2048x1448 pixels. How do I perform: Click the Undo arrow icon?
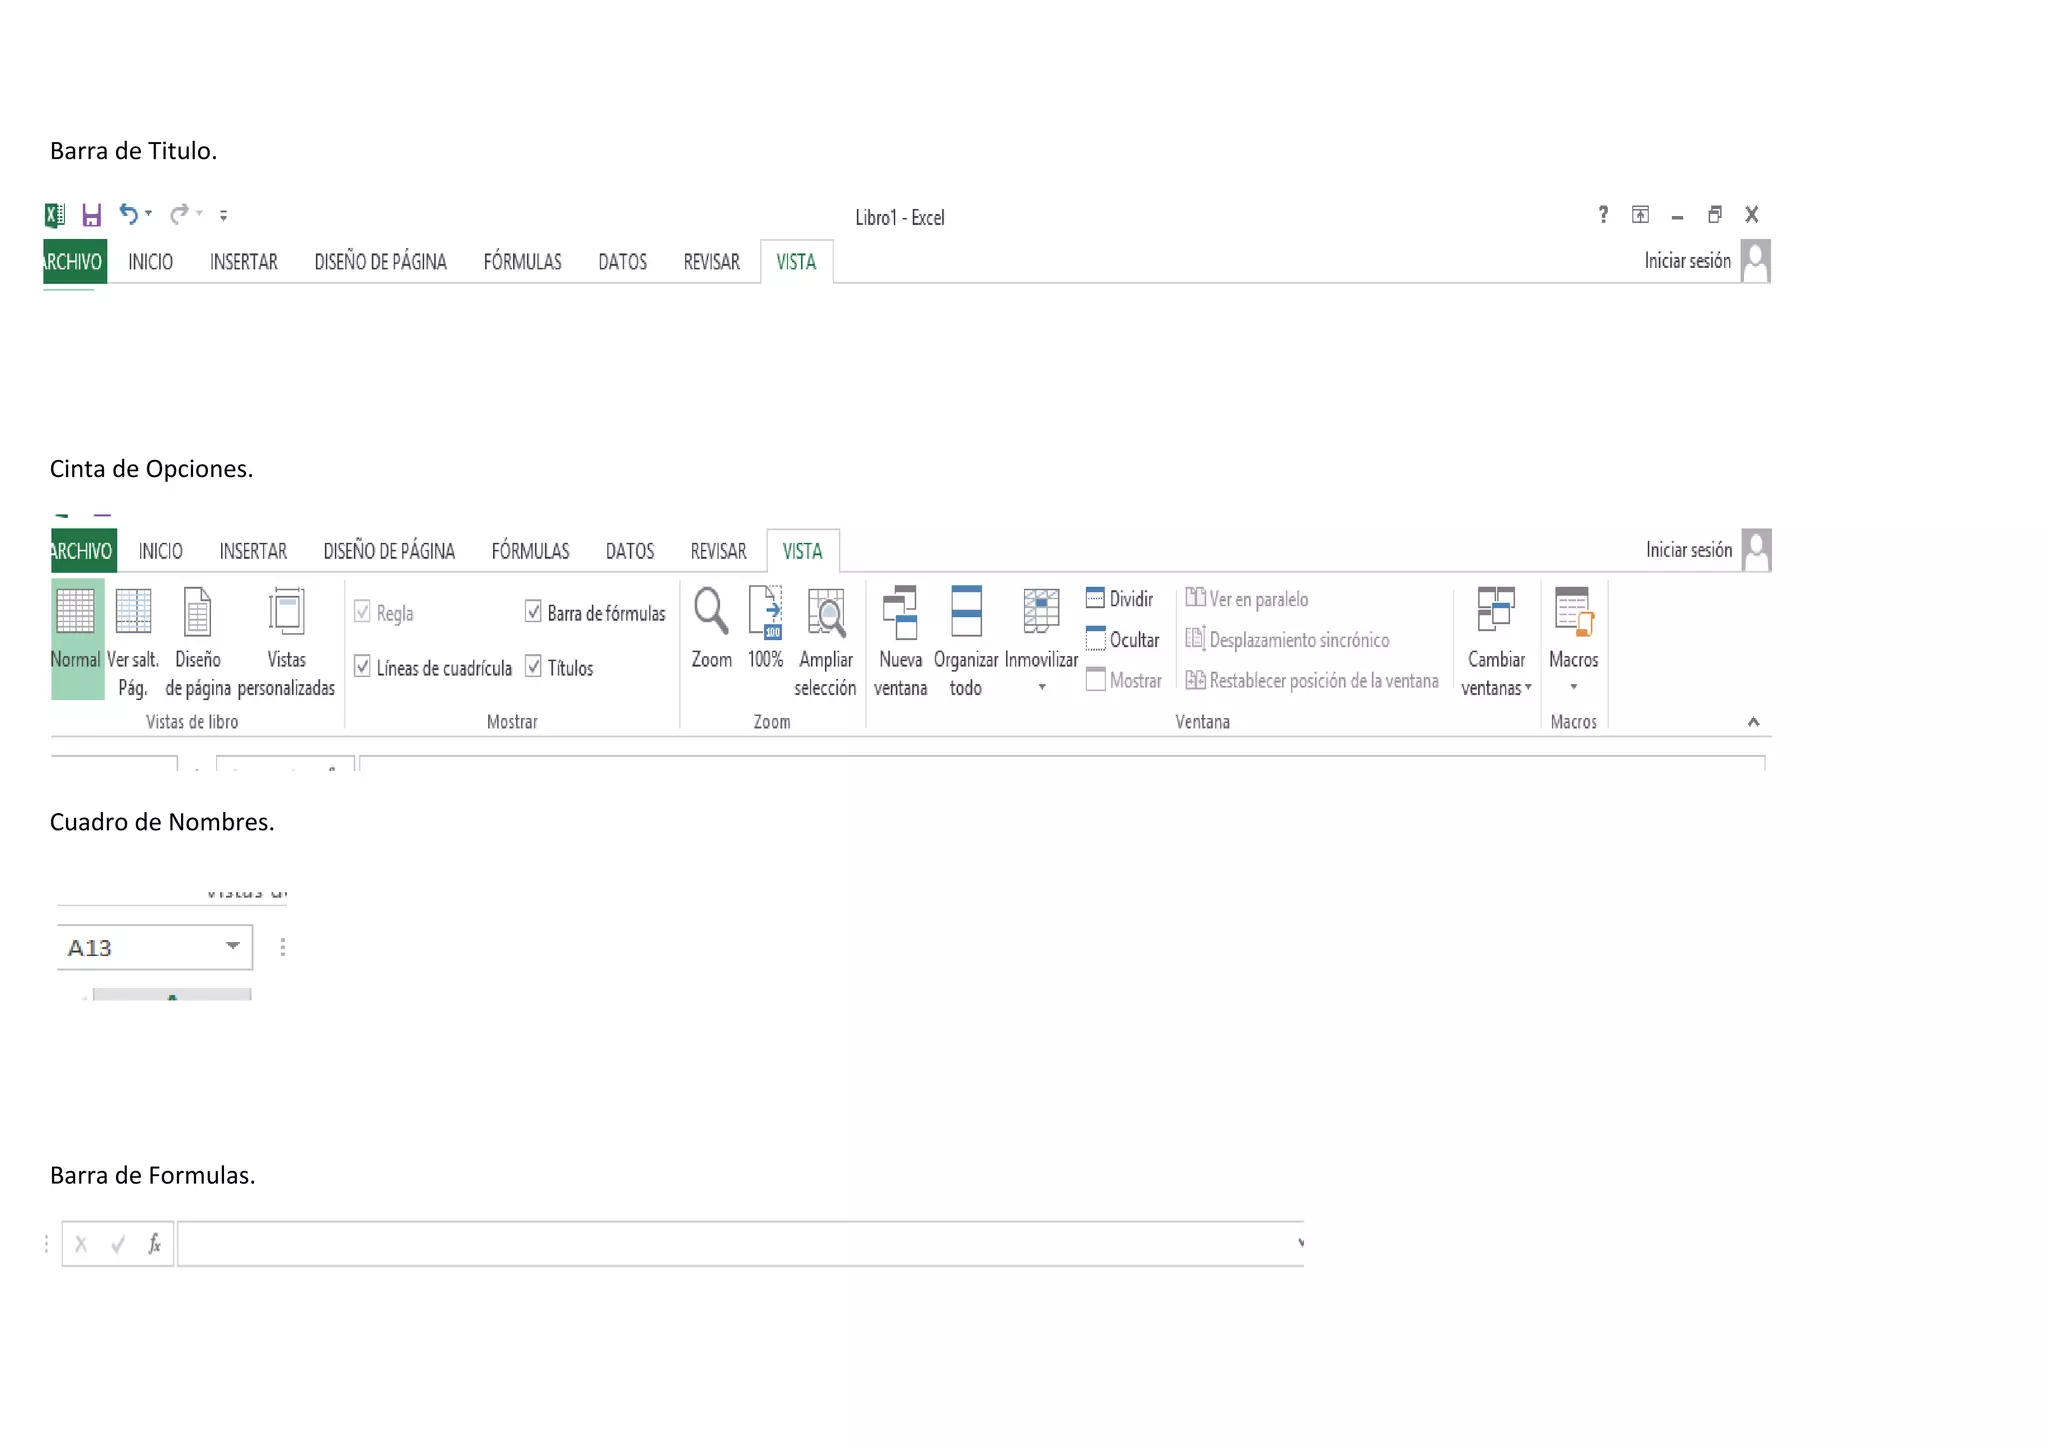tap(128, 214)
